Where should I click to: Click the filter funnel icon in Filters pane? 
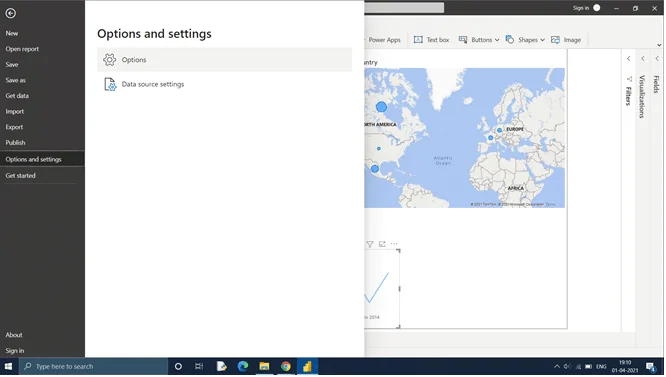(630, 79)
